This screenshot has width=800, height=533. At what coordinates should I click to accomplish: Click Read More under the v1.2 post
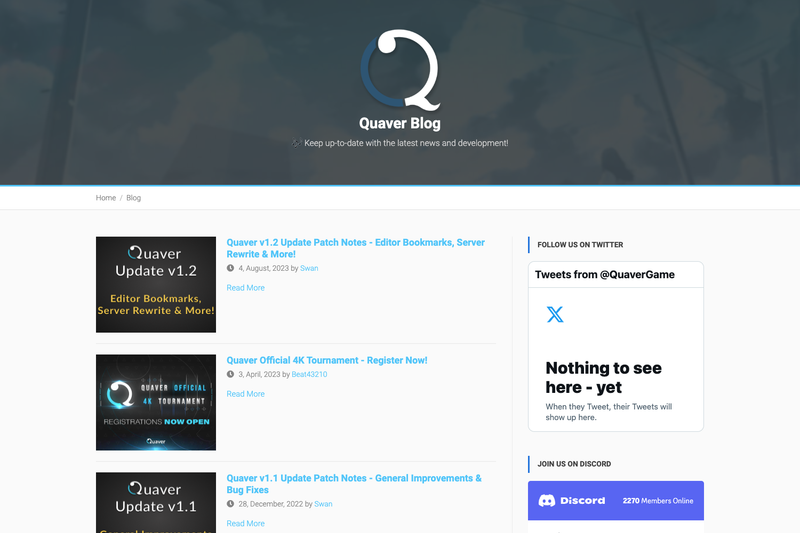(245, 288)
